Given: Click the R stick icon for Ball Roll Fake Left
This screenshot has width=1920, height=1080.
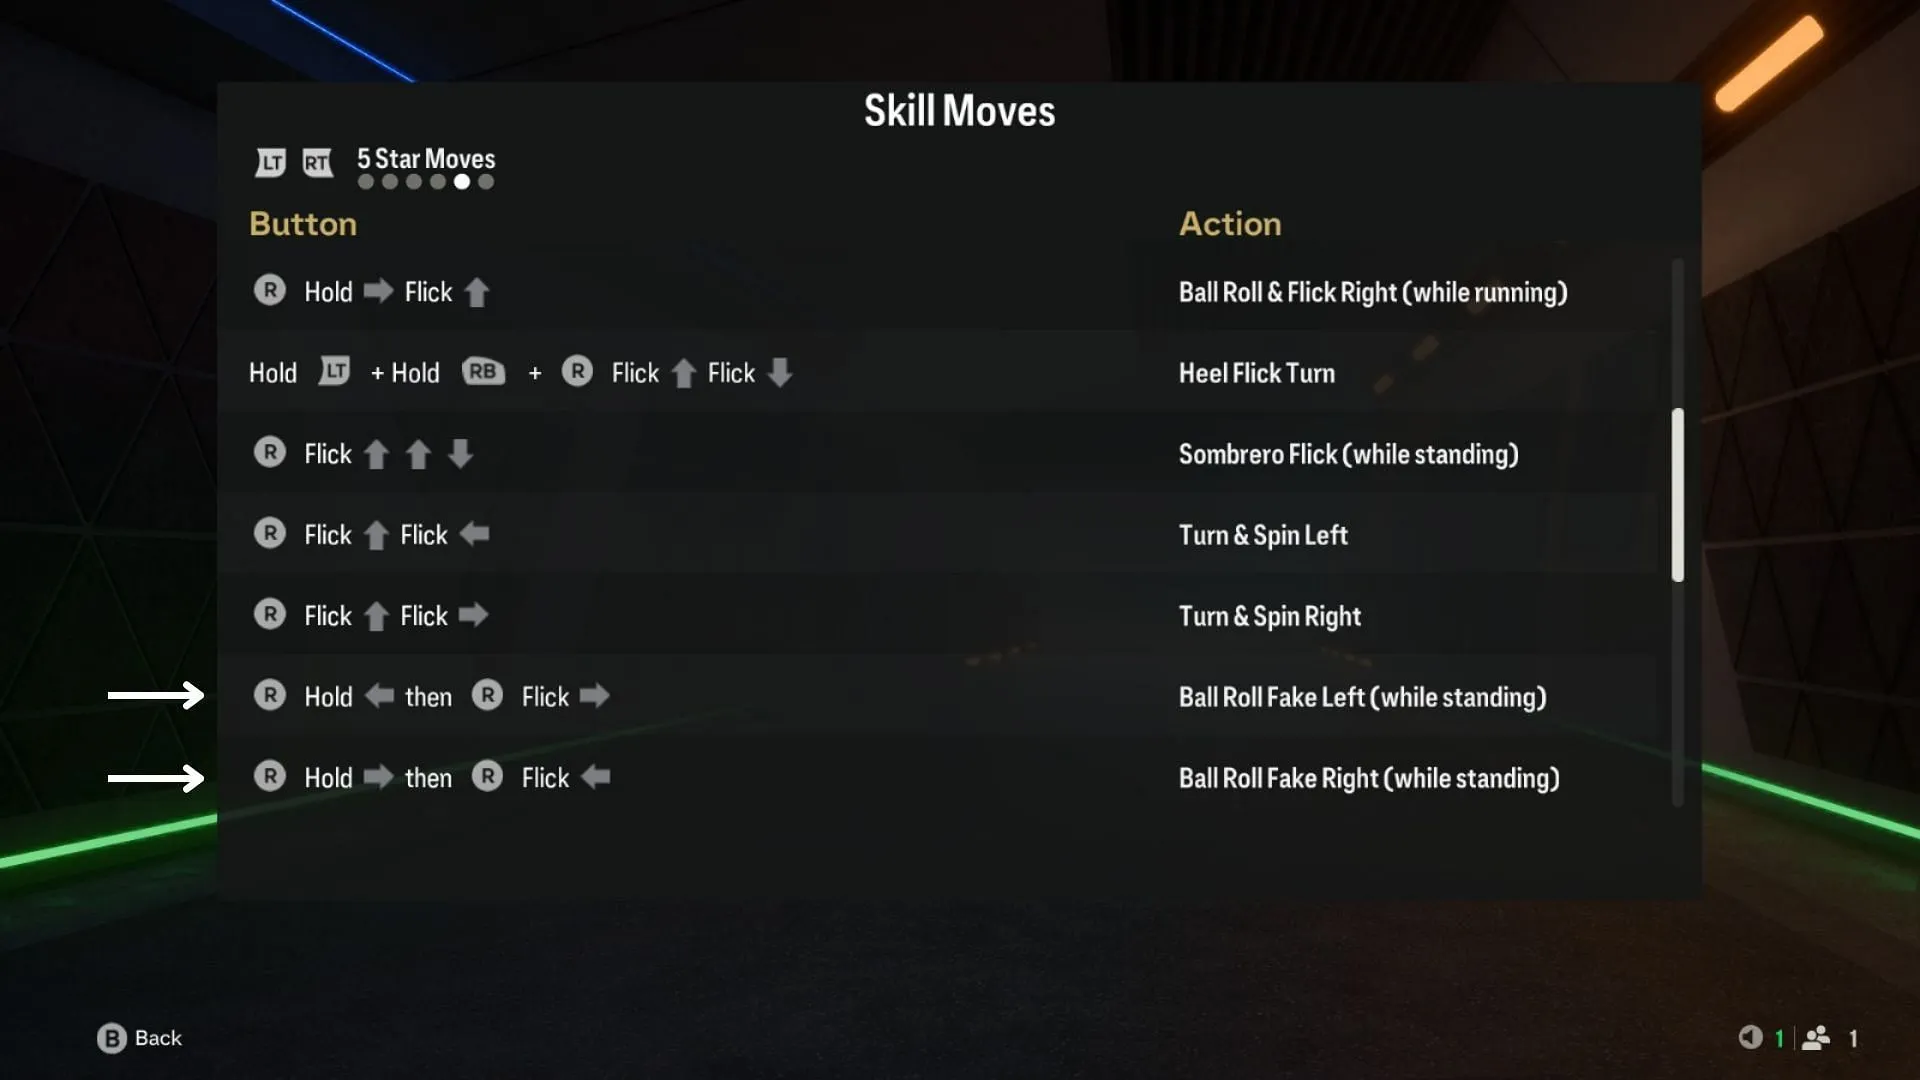Looking at the screenshot, I should [270, 696].
